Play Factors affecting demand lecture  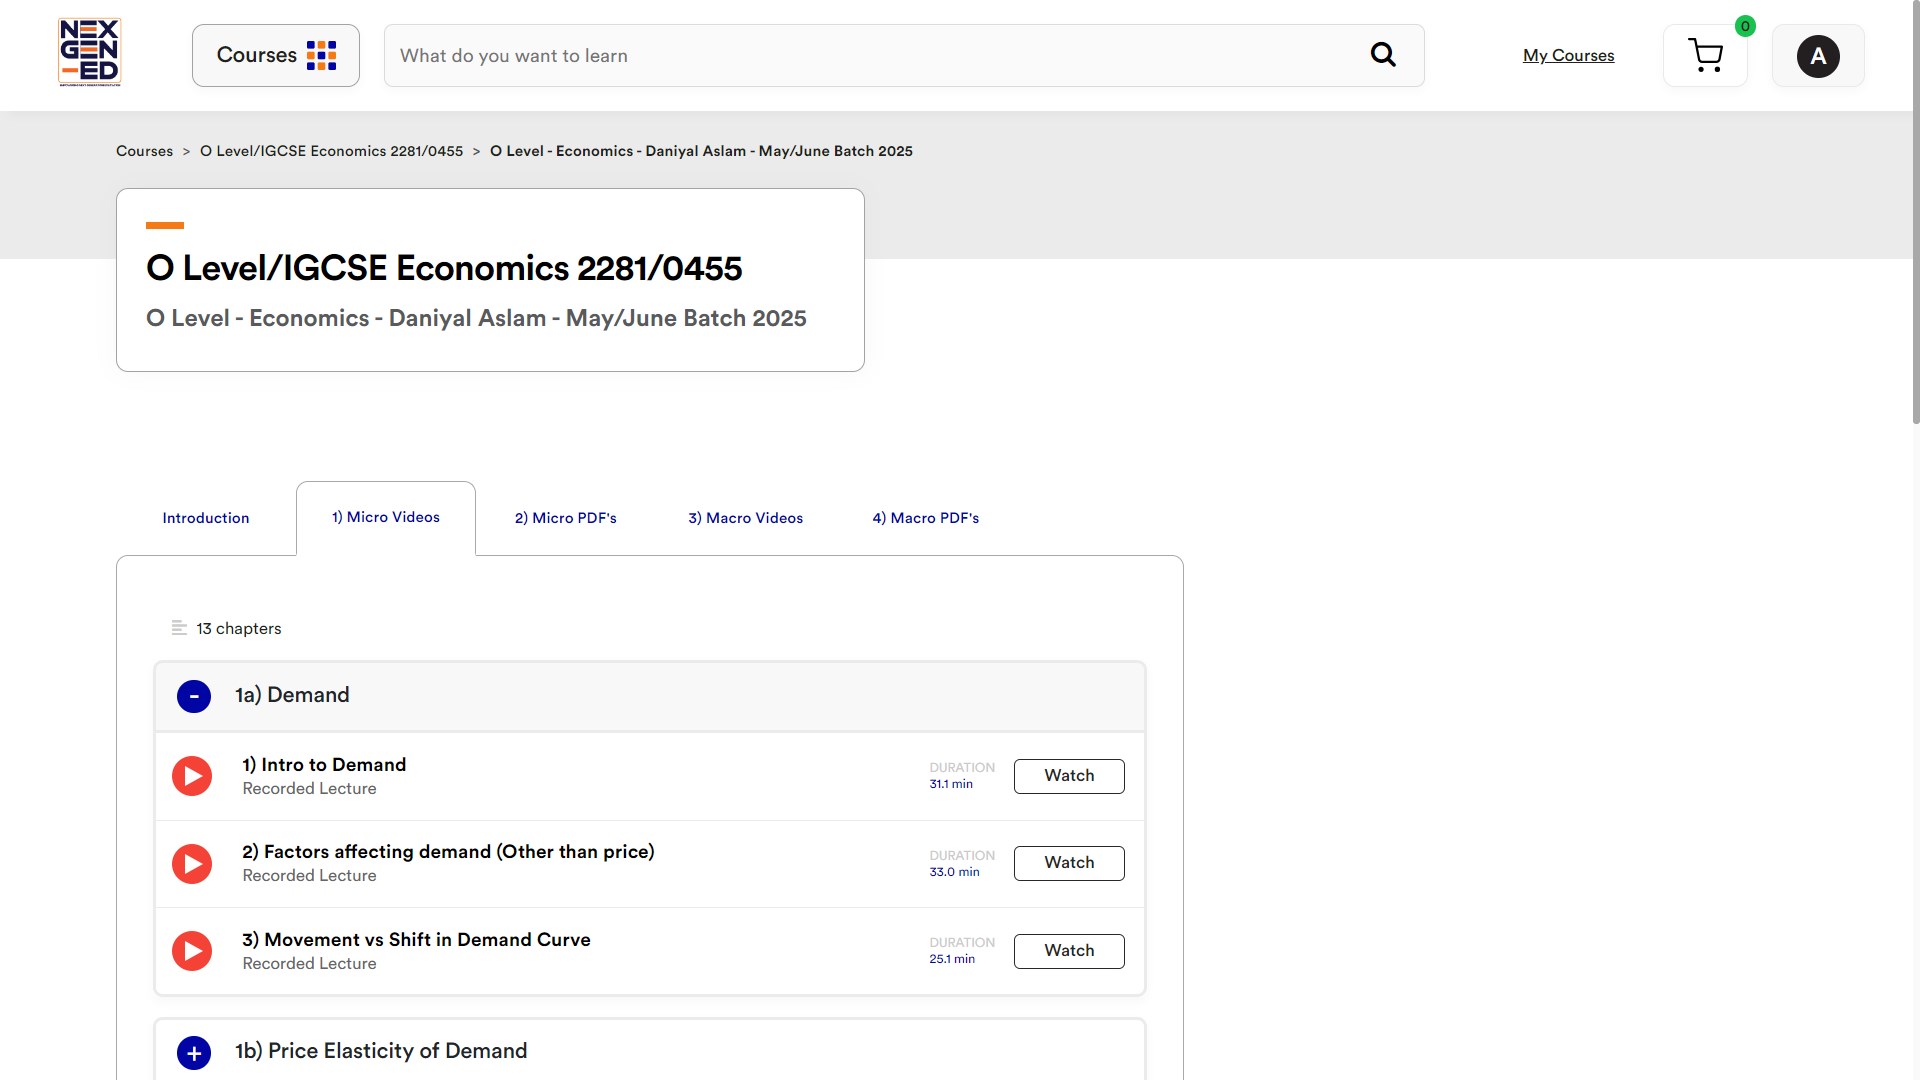tap(192, 864)
